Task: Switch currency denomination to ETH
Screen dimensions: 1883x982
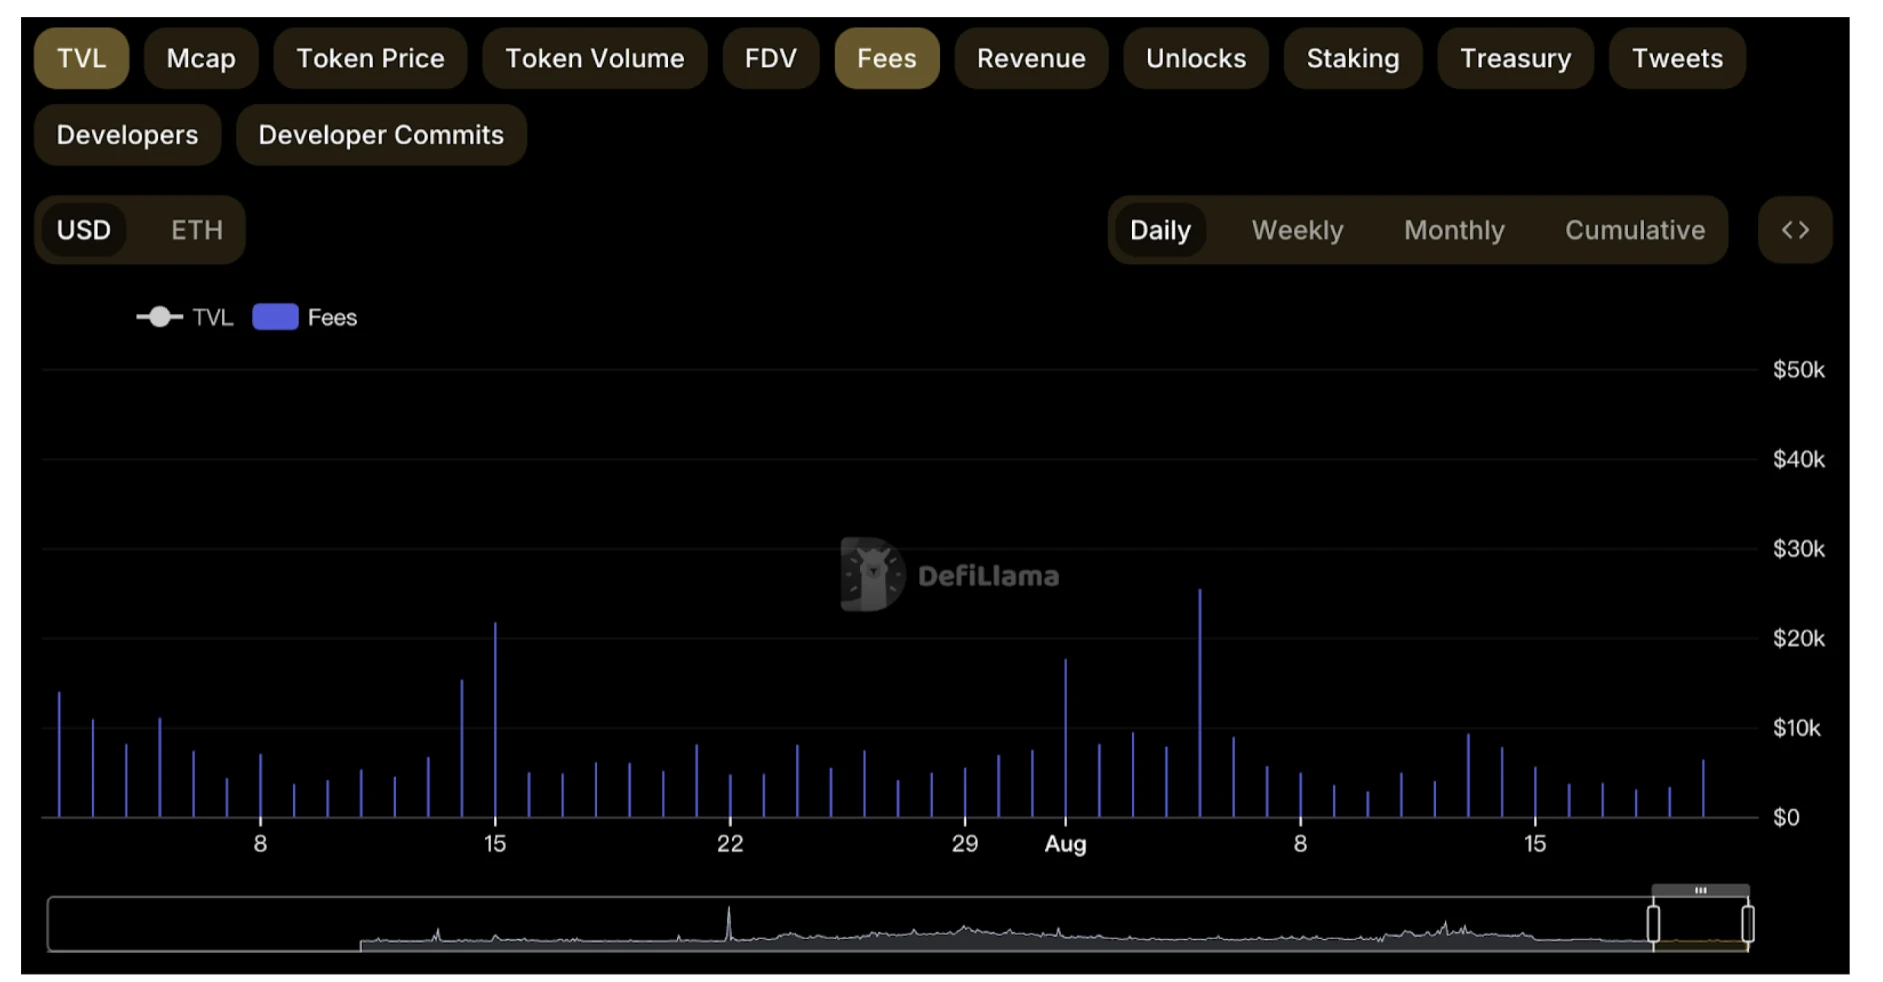Action: coord(197,230)
